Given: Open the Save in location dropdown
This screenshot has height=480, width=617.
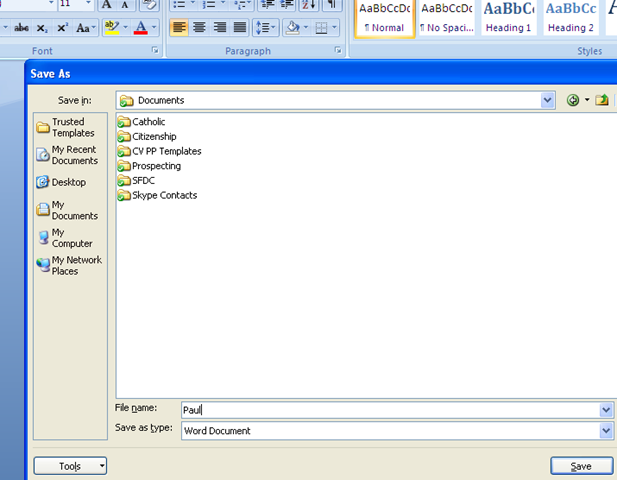Looking at the screenshot, I should click(547, 100).
